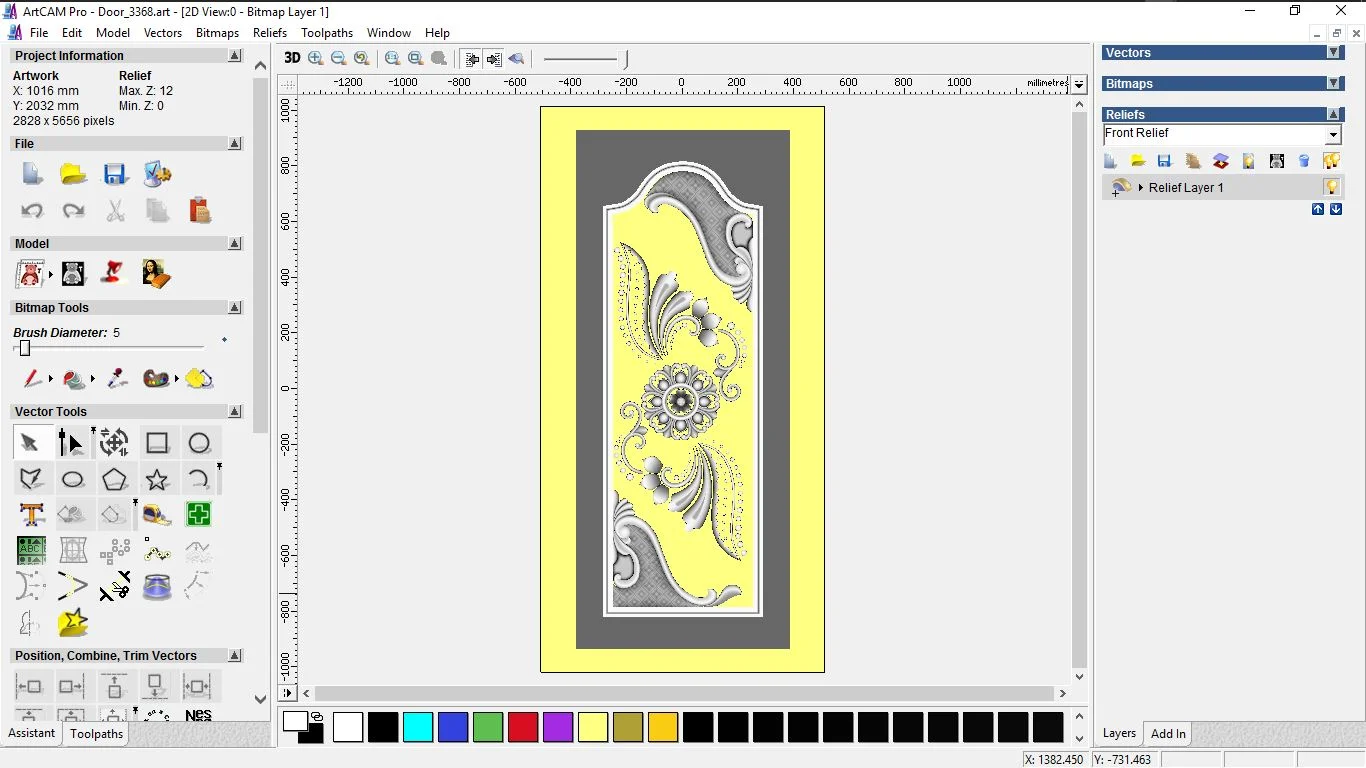The image size is (1366, 768).
Task: Collapse the Project Information section
Action: [235, 56]
